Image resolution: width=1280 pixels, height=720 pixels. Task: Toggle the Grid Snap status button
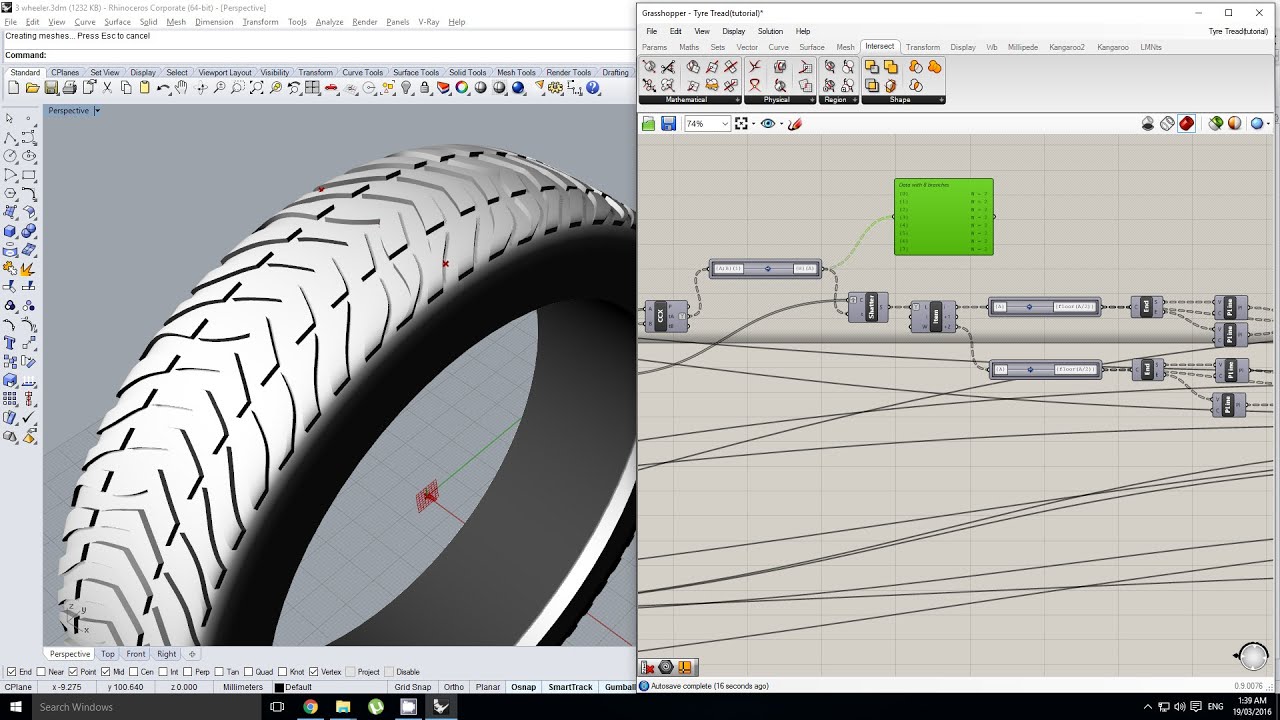(413, 687)
